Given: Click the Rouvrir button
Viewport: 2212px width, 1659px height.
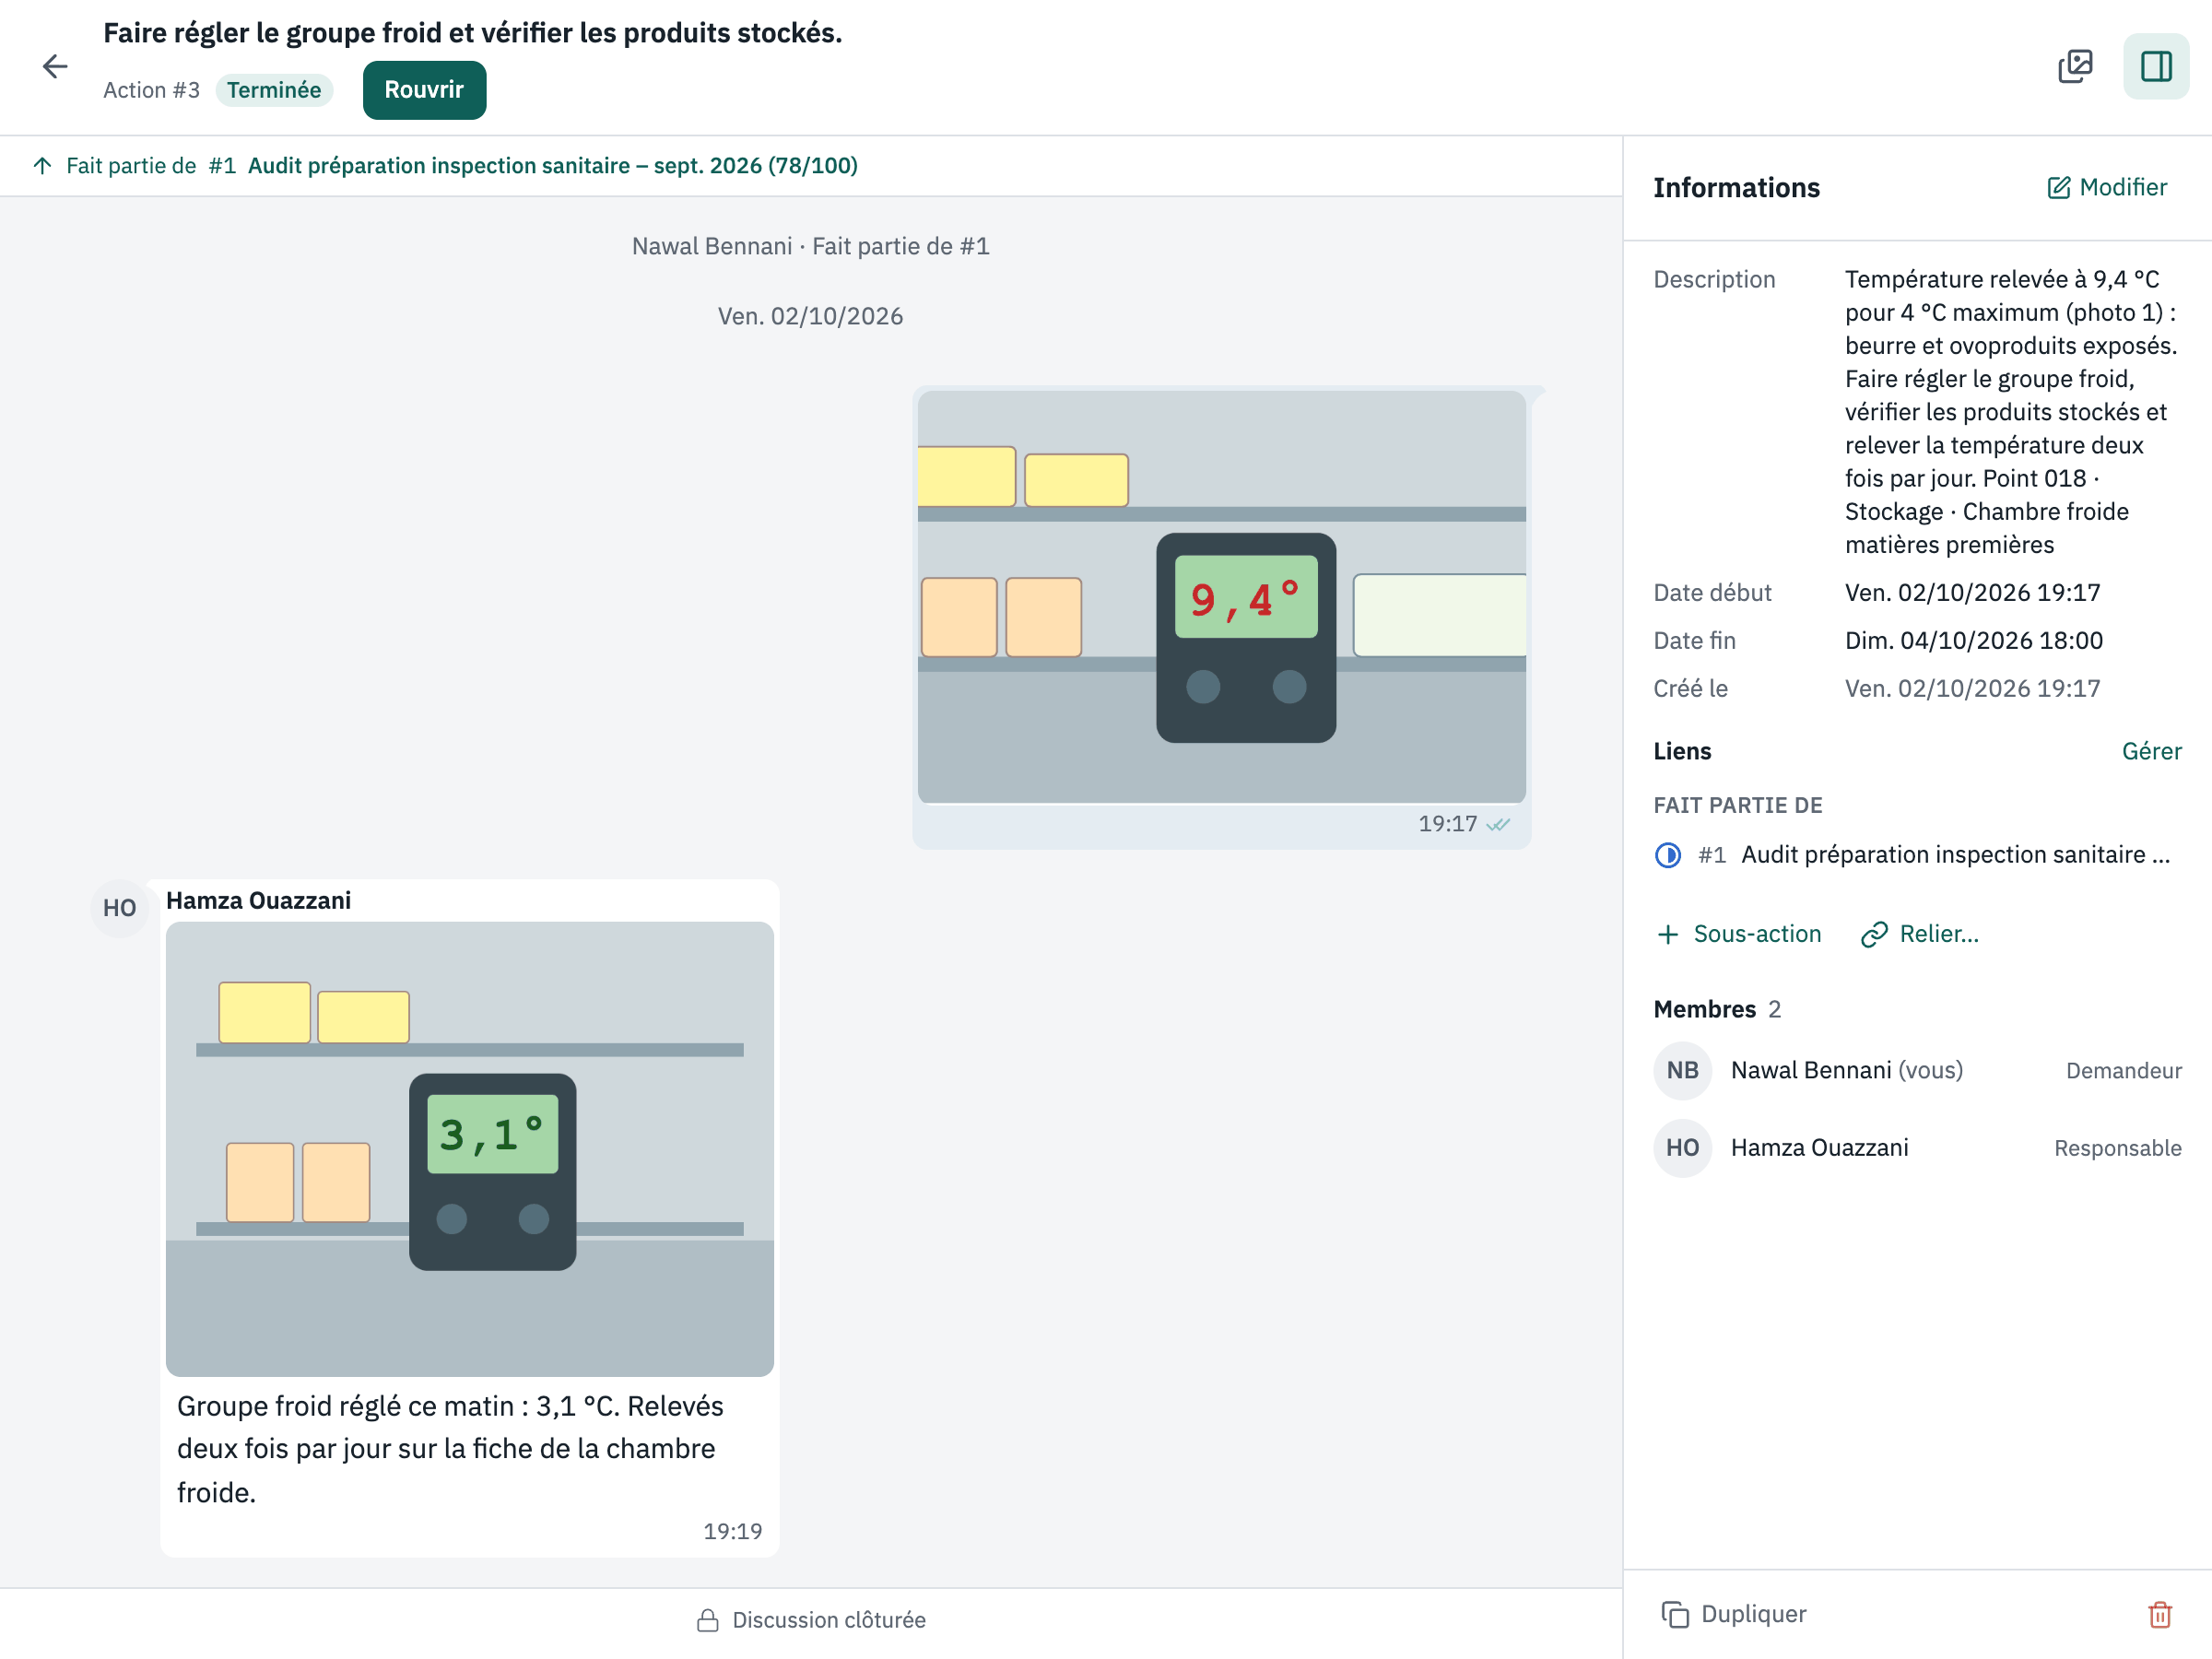Looking at the screenshot, I should 424,90.
